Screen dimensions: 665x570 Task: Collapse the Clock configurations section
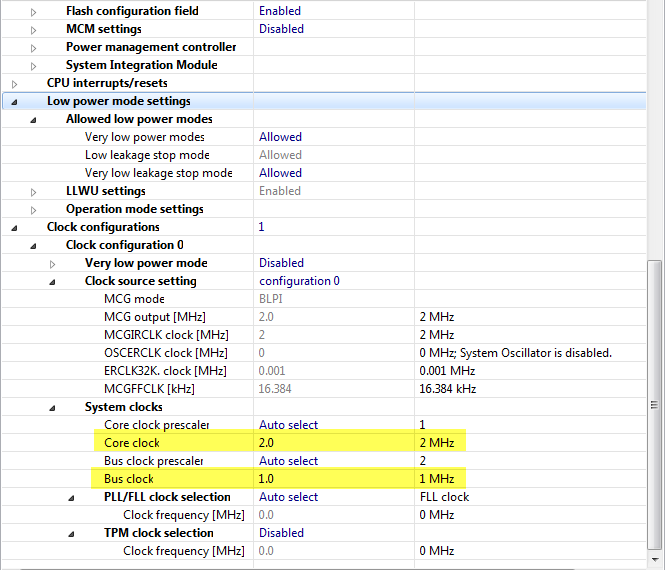(x=15, y=227)
